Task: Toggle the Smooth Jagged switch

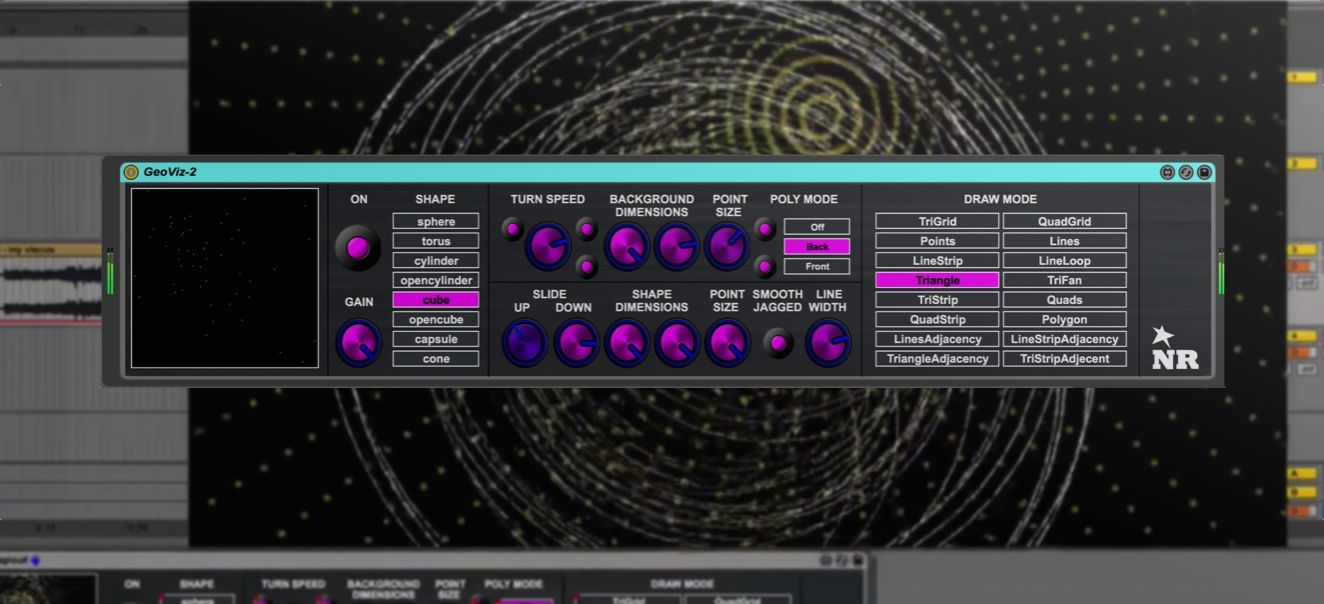Action: click(x=778, y=343)
